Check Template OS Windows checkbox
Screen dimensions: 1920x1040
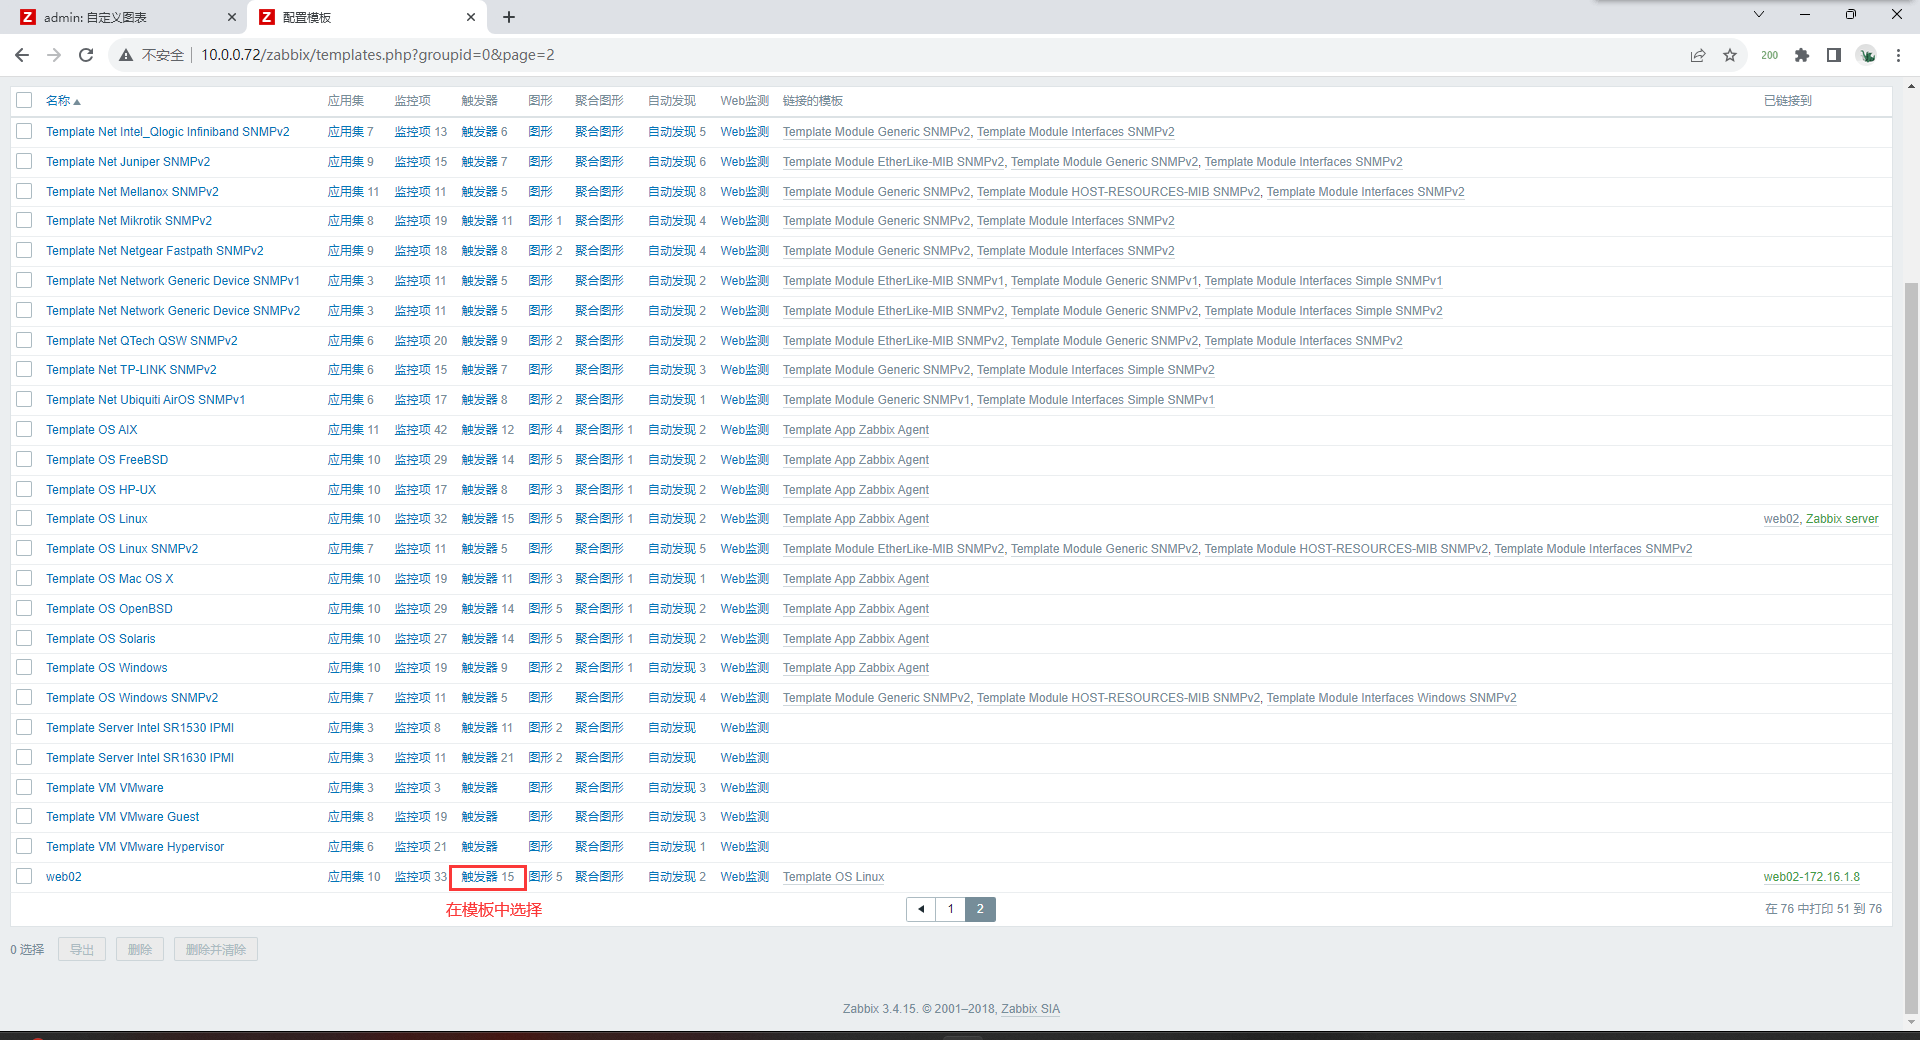click(24, 667)
